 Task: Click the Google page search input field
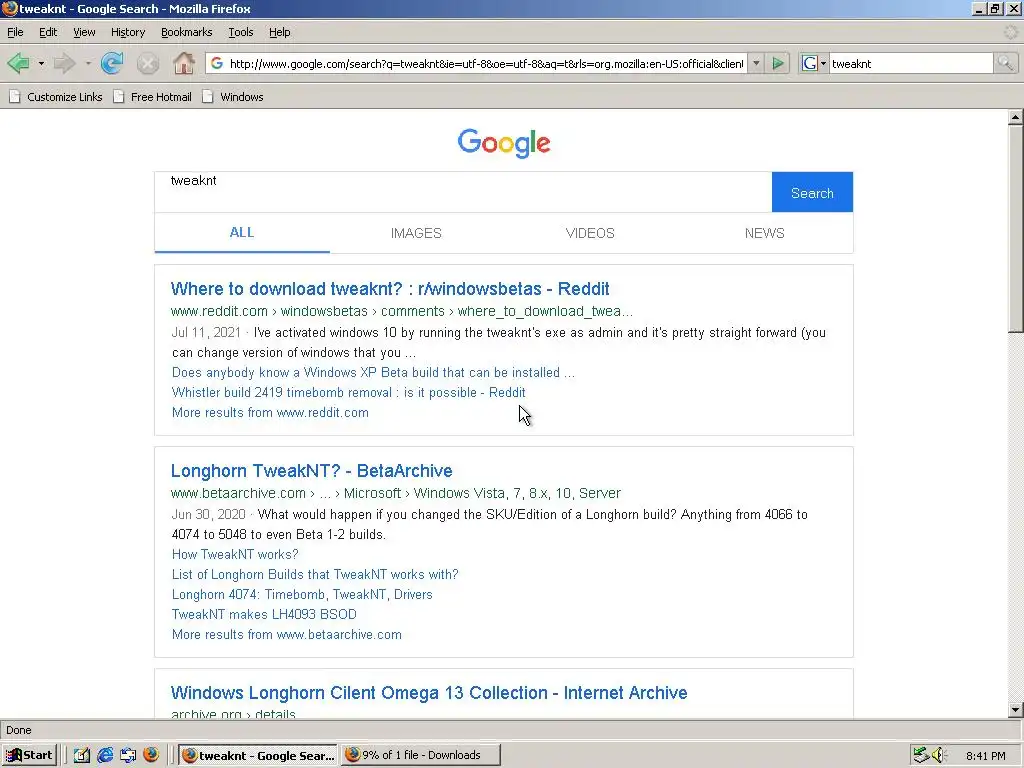463,192
